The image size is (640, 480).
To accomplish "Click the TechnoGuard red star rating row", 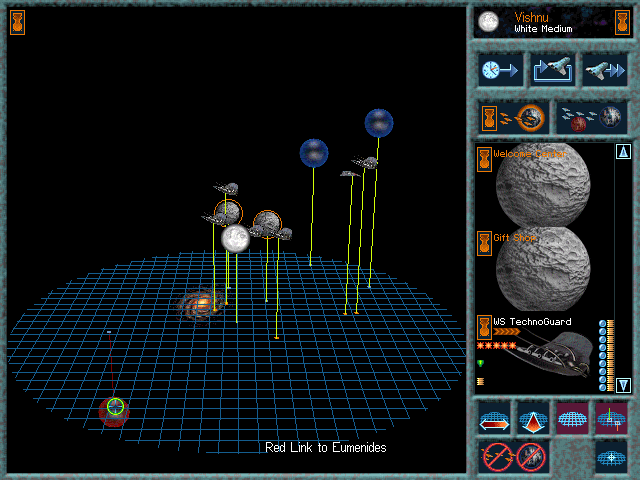I will [497, 346].
